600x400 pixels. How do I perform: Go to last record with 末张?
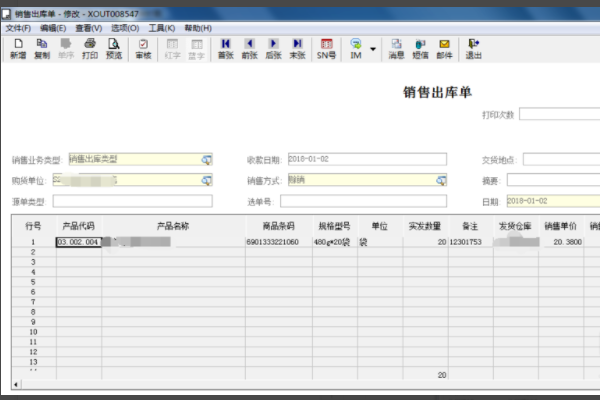tap(297, 49)
